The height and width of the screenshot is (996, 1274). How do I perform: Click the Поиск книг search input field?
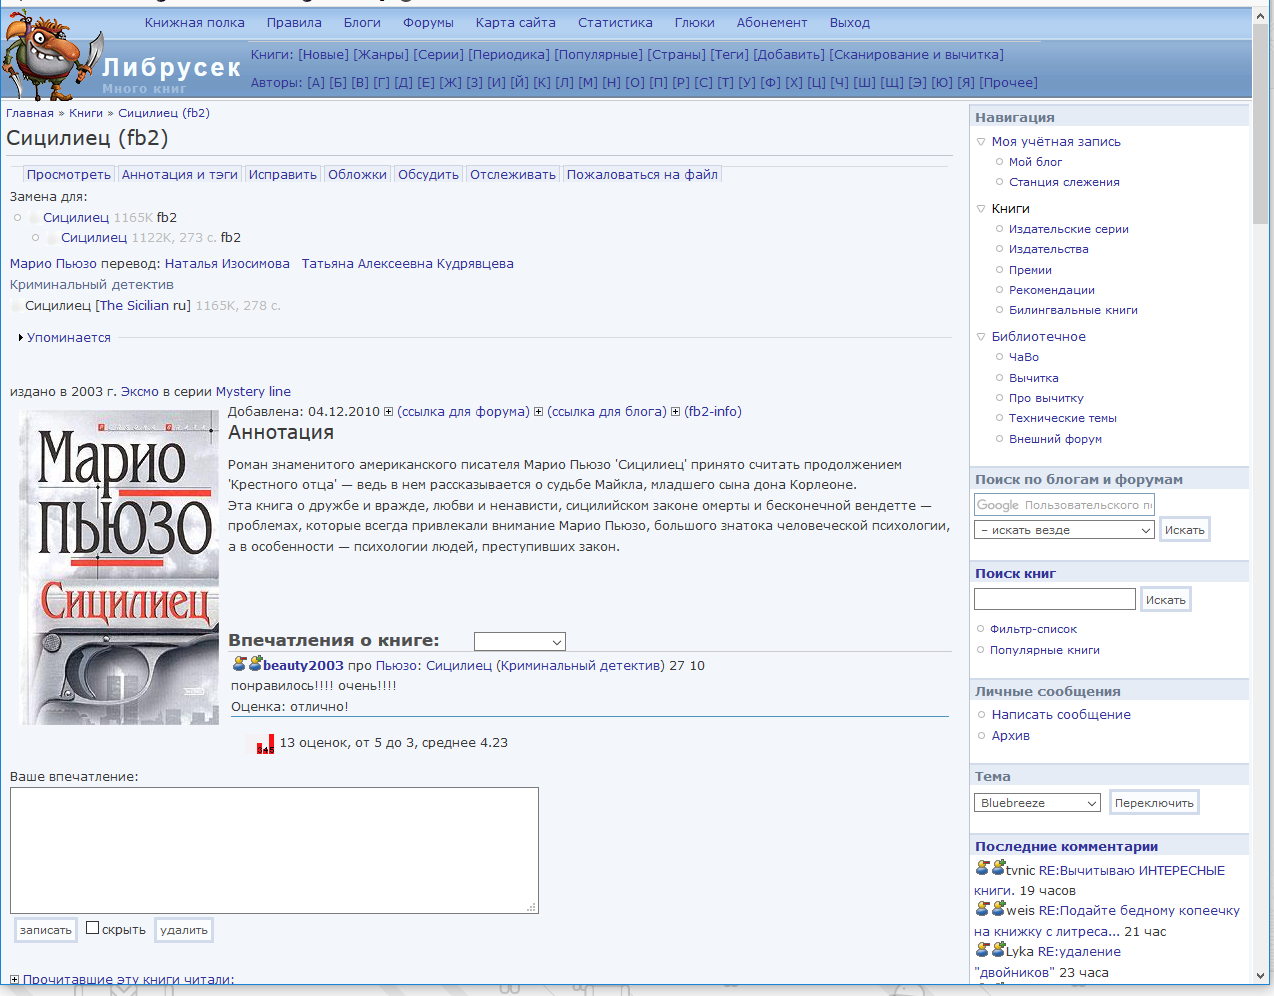[x=1054, y=599]
